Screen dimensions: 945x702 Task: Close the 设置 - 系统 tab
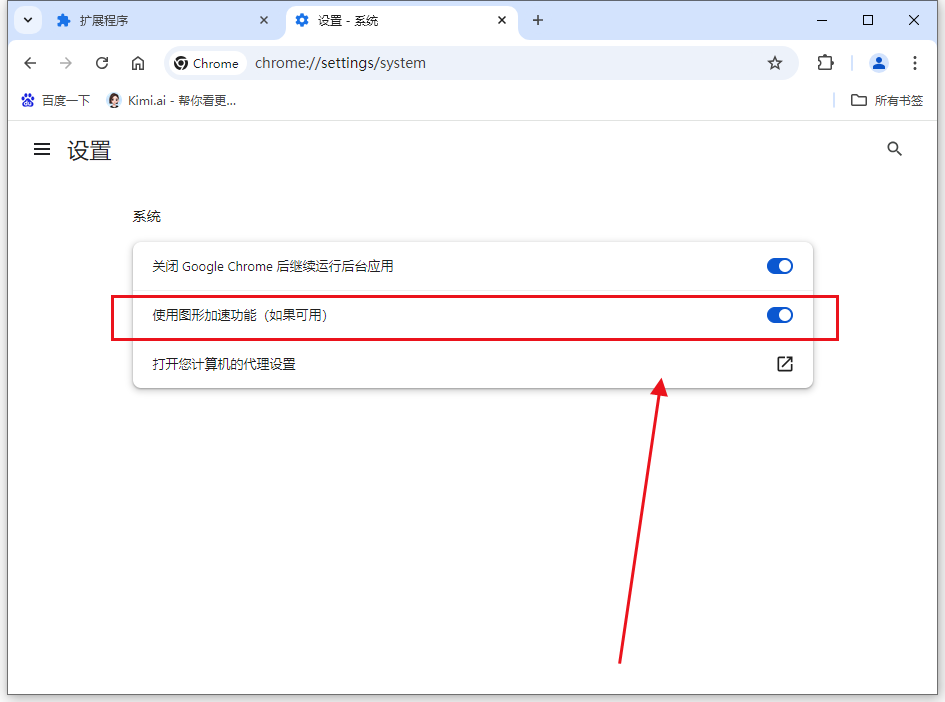501,20
